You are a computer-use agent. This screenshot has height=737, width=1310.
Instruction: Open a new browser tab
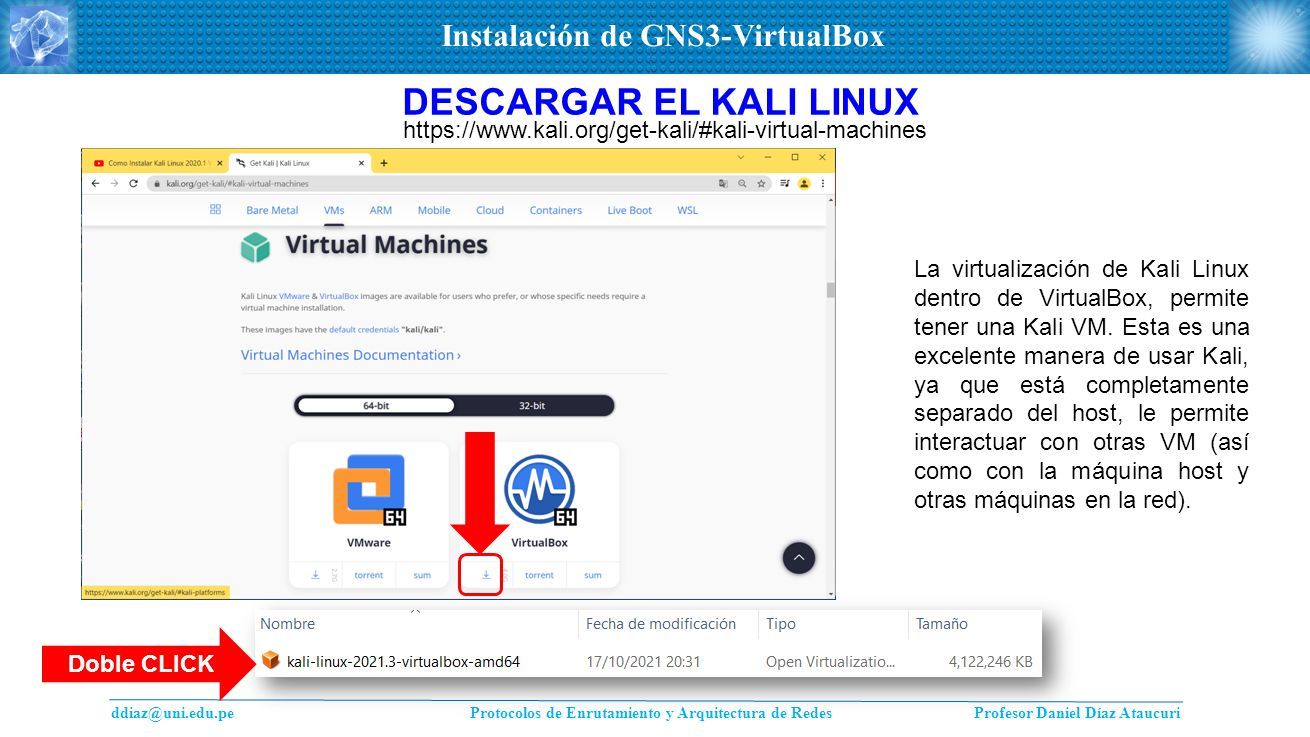384,163
